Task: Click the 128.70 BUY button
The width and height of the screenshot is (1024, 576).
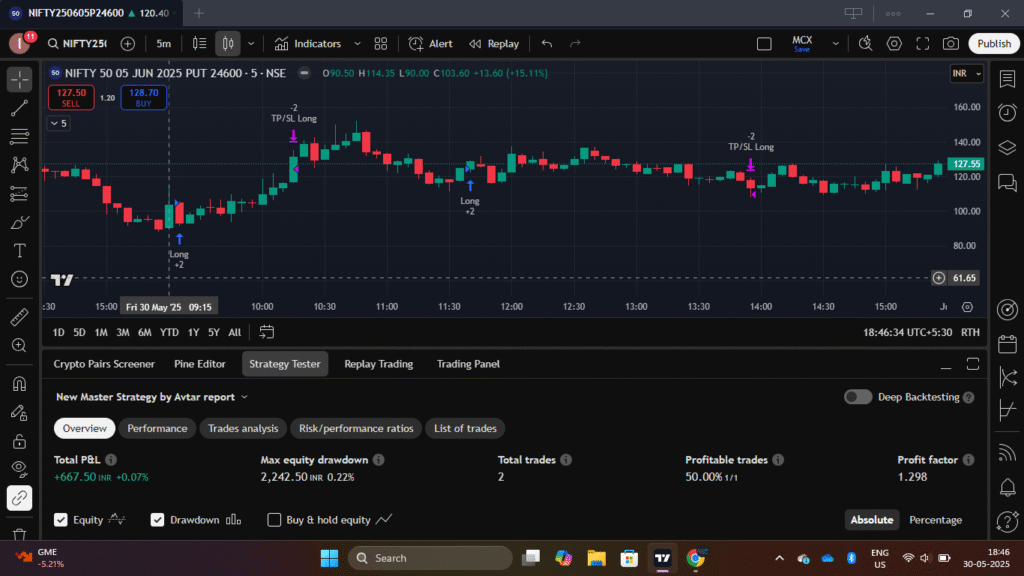Action: pyautogui.click(x=144, y=97)
